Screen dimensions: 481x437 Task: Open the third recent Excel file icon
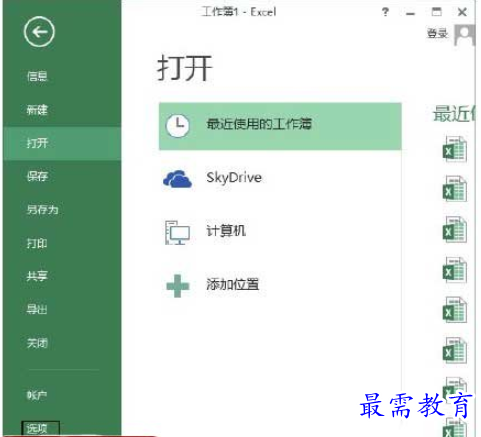click(455, 230)
